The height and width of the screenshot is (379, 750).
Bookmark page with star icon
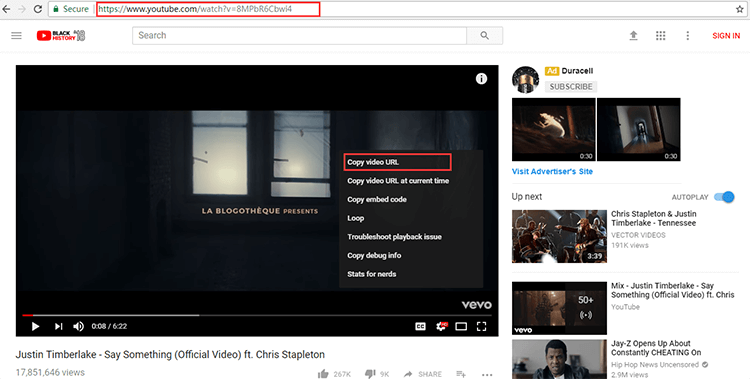739,9
